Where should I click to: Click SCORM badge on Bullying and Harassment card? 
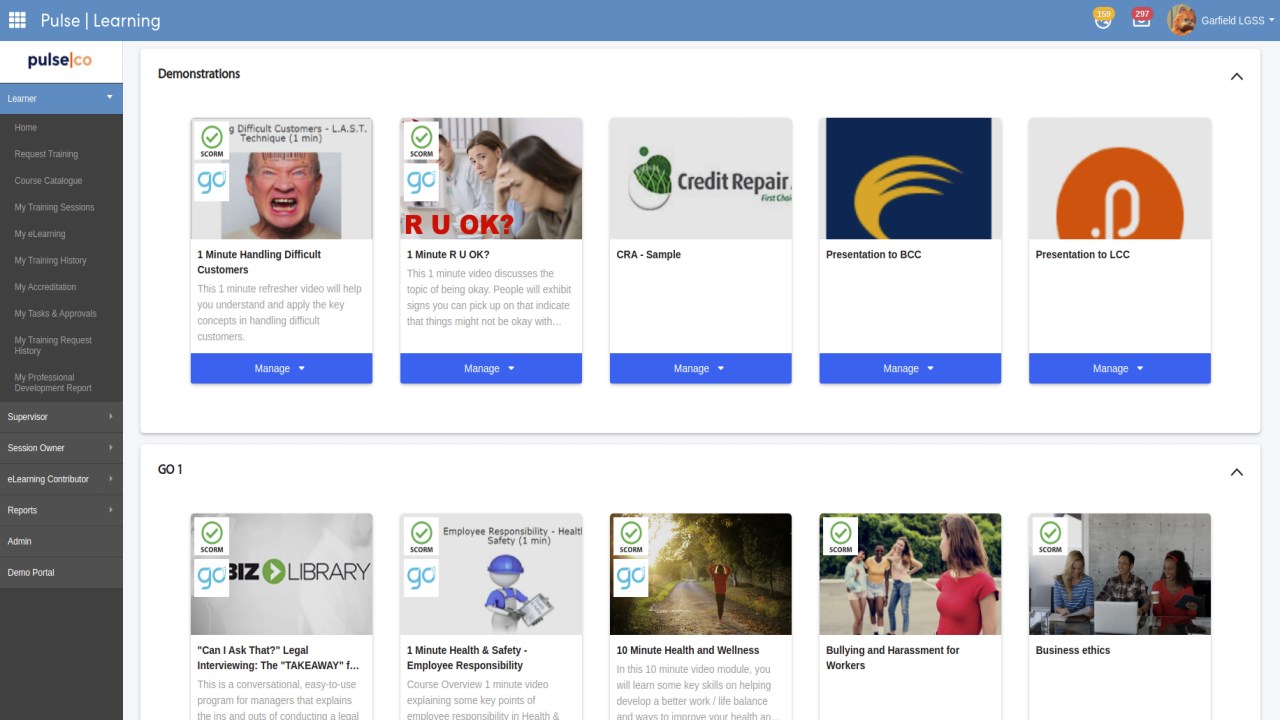click(x=840, y=536)
